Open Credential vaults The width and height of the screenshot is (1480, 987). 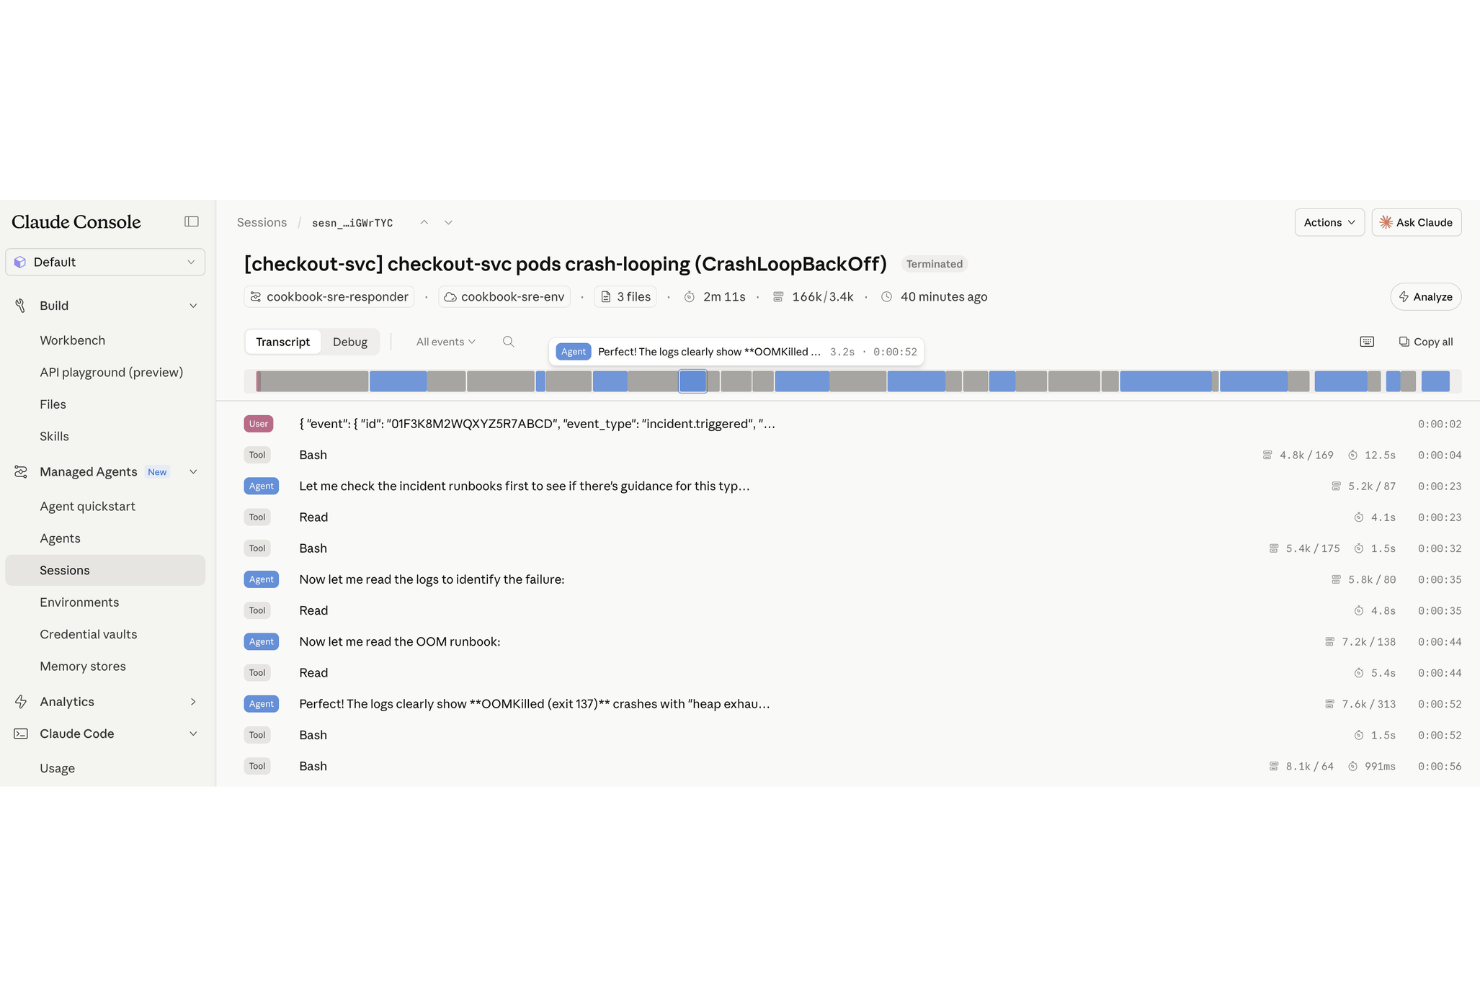point(88,634)
